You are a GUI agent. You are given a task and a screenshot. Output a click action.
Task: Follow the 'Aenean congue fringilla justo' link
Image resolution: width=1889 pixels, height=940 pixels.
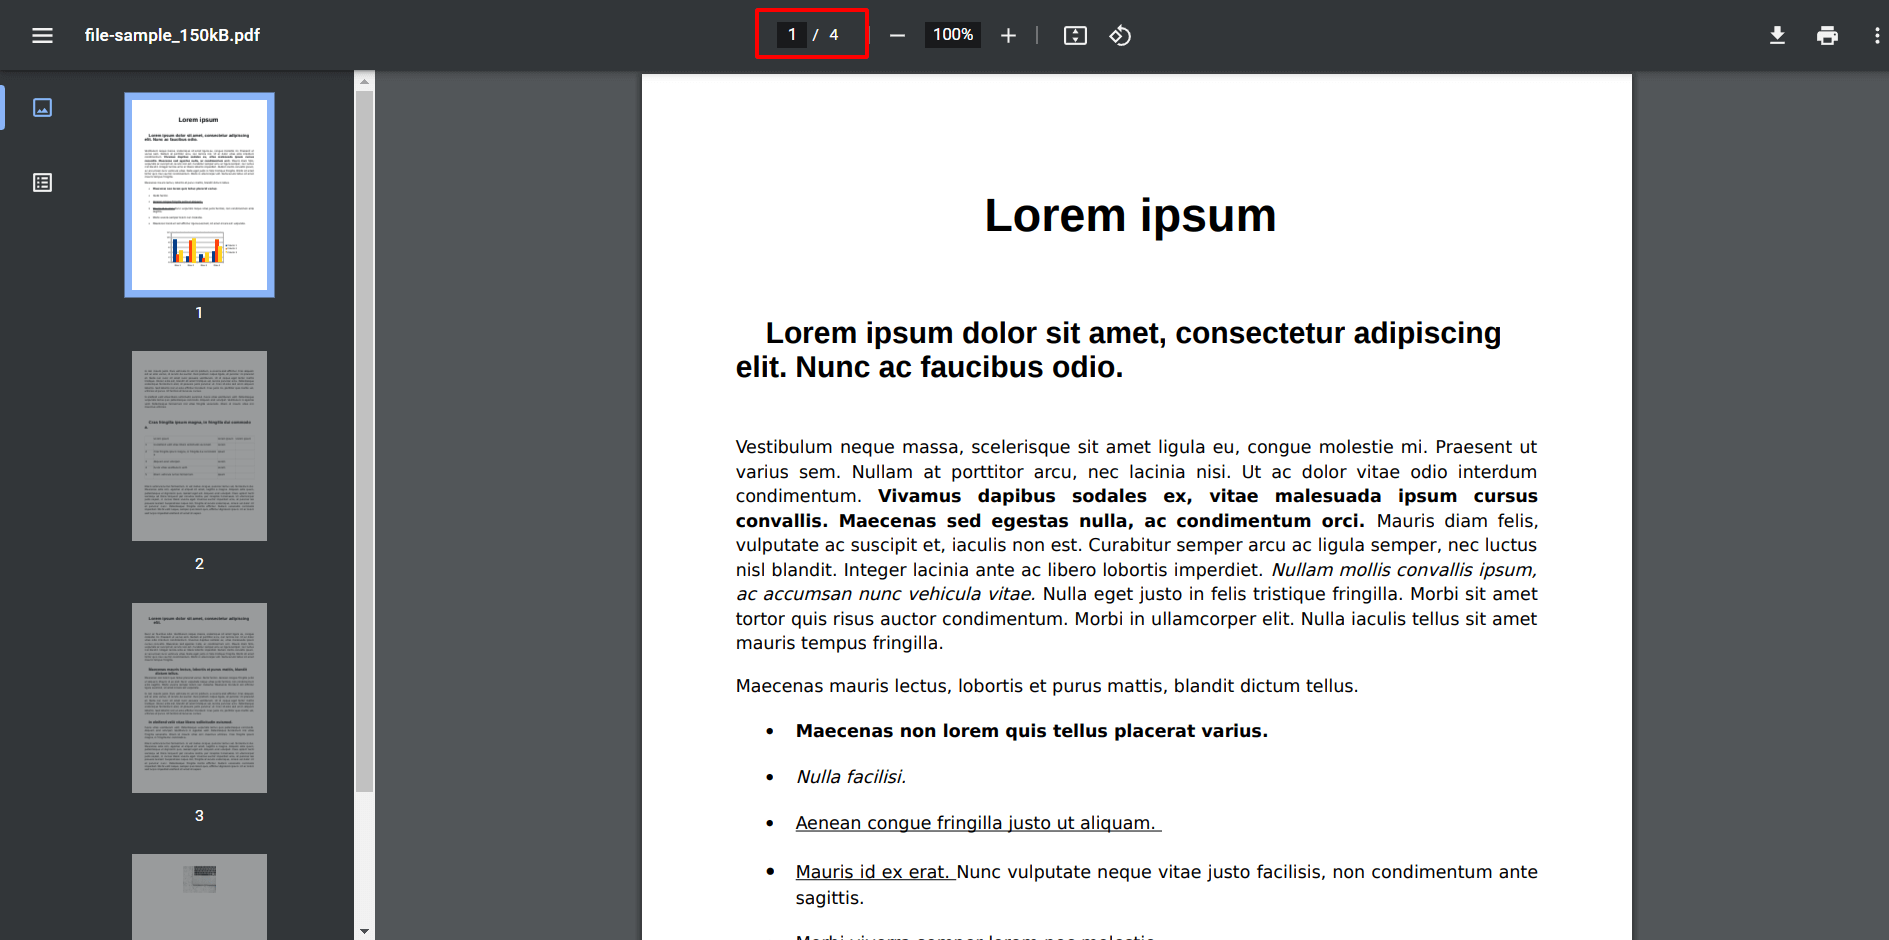[x=976, y=822]
